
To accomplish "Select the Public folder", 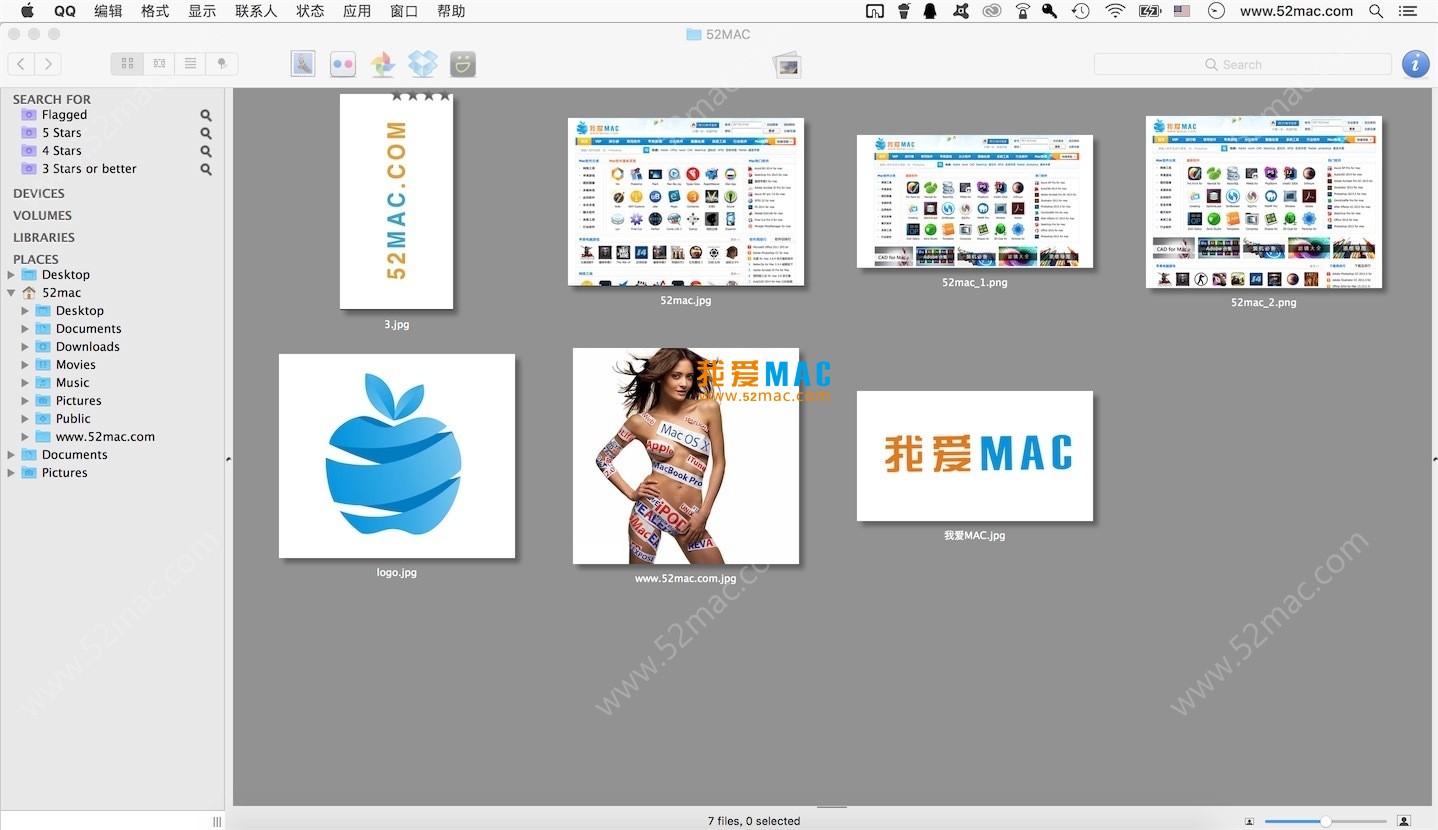I will (73, 419).
